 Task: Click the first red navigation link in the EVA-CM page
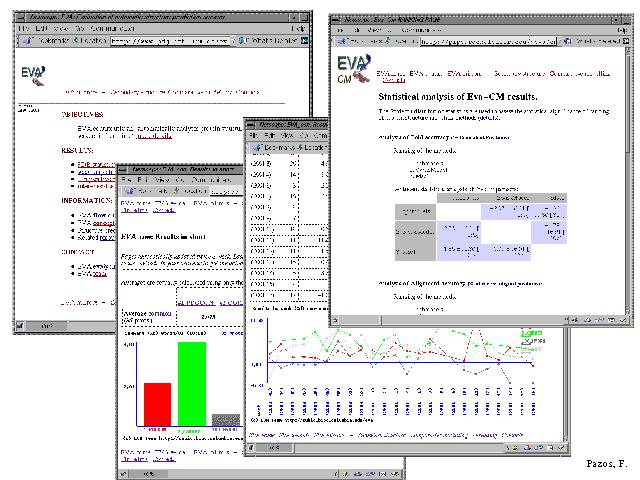(x=390, y=73)
